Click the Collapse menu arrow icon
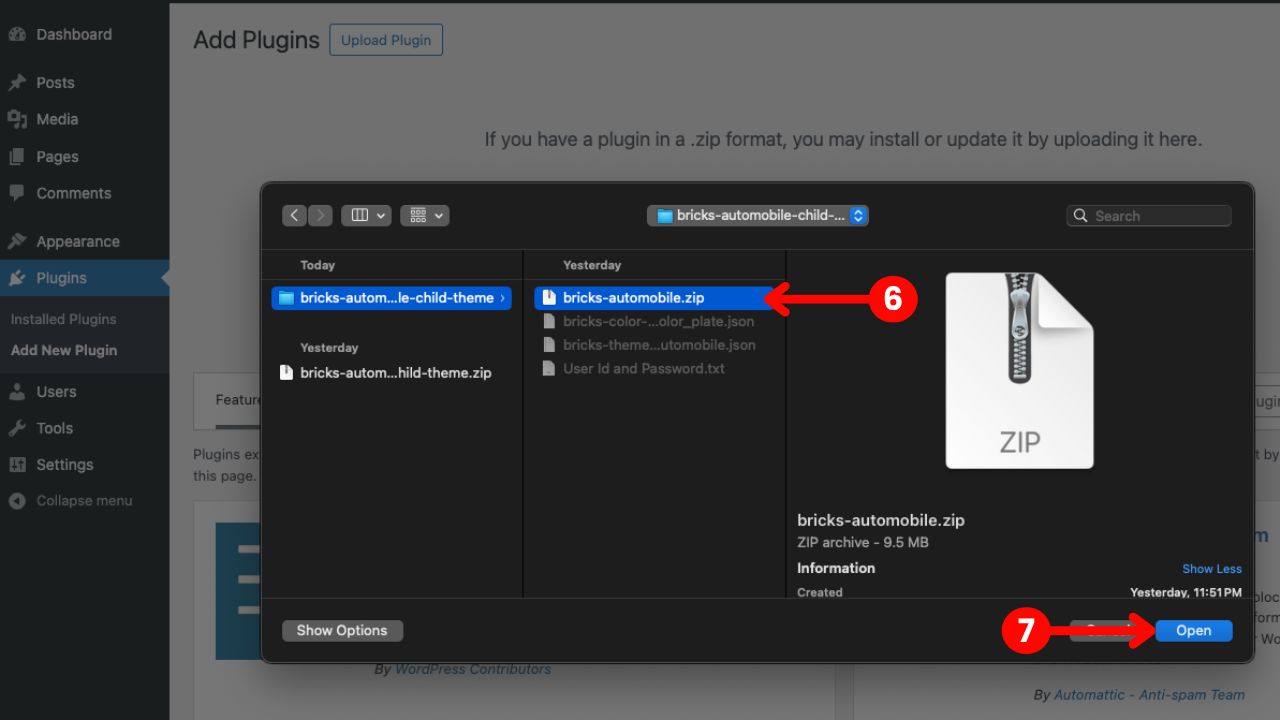 tap(17, 501)
